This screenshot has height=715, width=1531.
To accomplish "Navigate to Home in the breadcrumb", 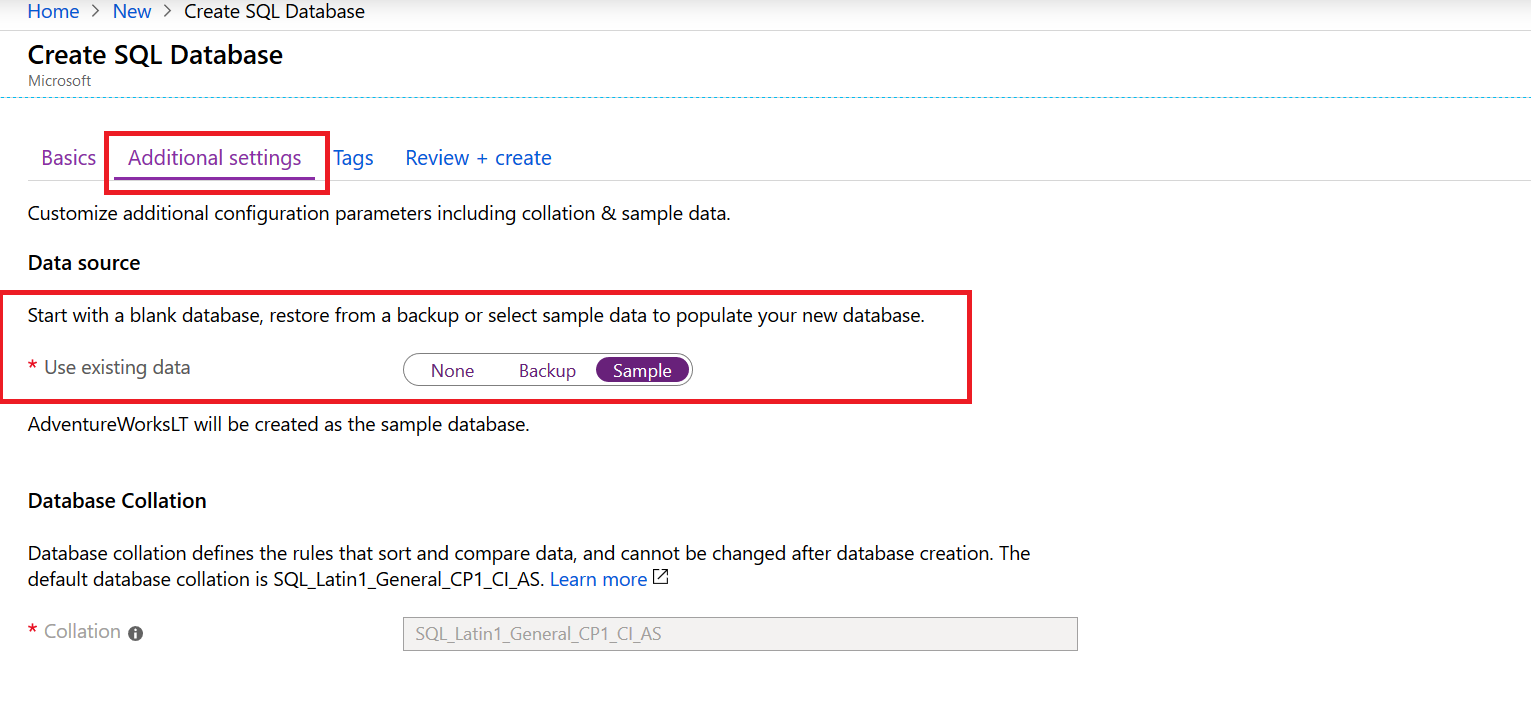I will (53, 12).
